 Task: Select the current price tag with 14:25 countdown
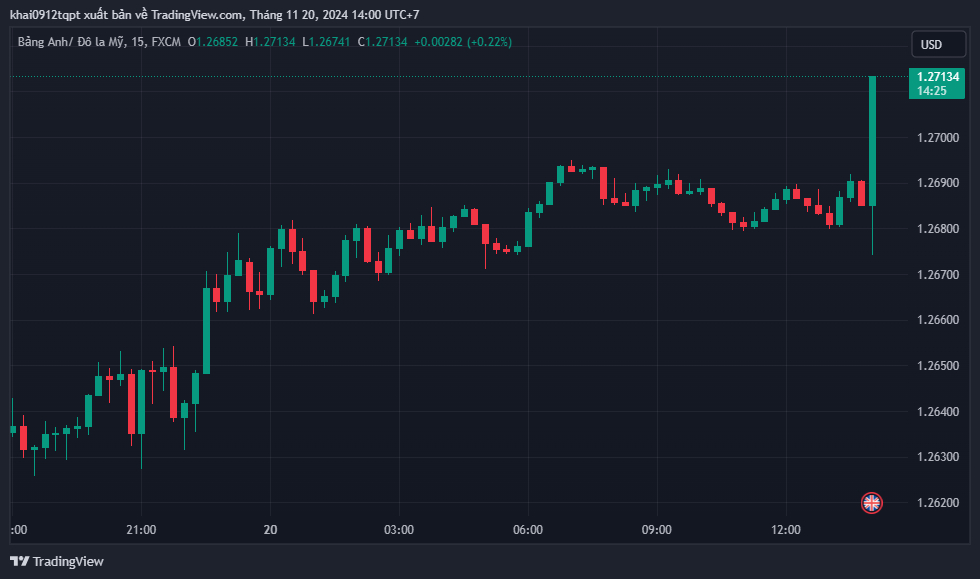tap(937, 84)
